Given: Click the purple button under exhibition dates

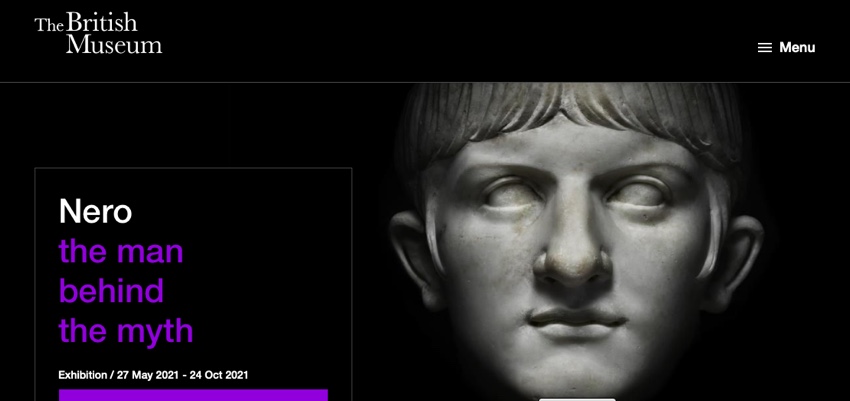Looking at the screenshot, I should click(x=193, y=395).
